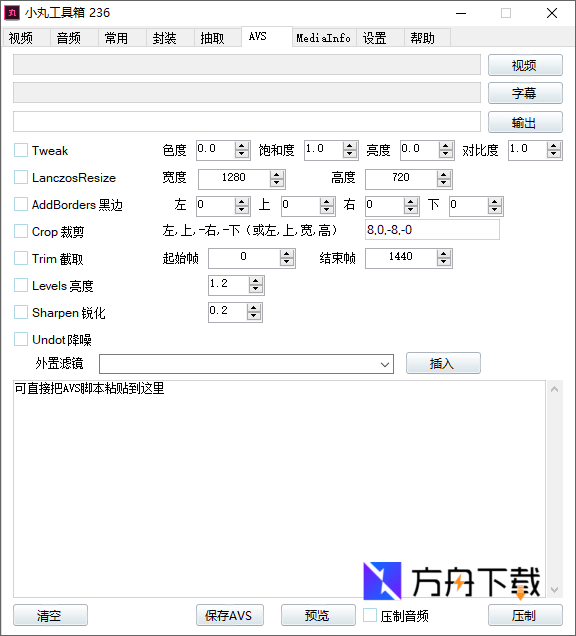Increase AddBorders 上 value up arrow
This screenshot has height=636, width=576.
pos(327,202)
